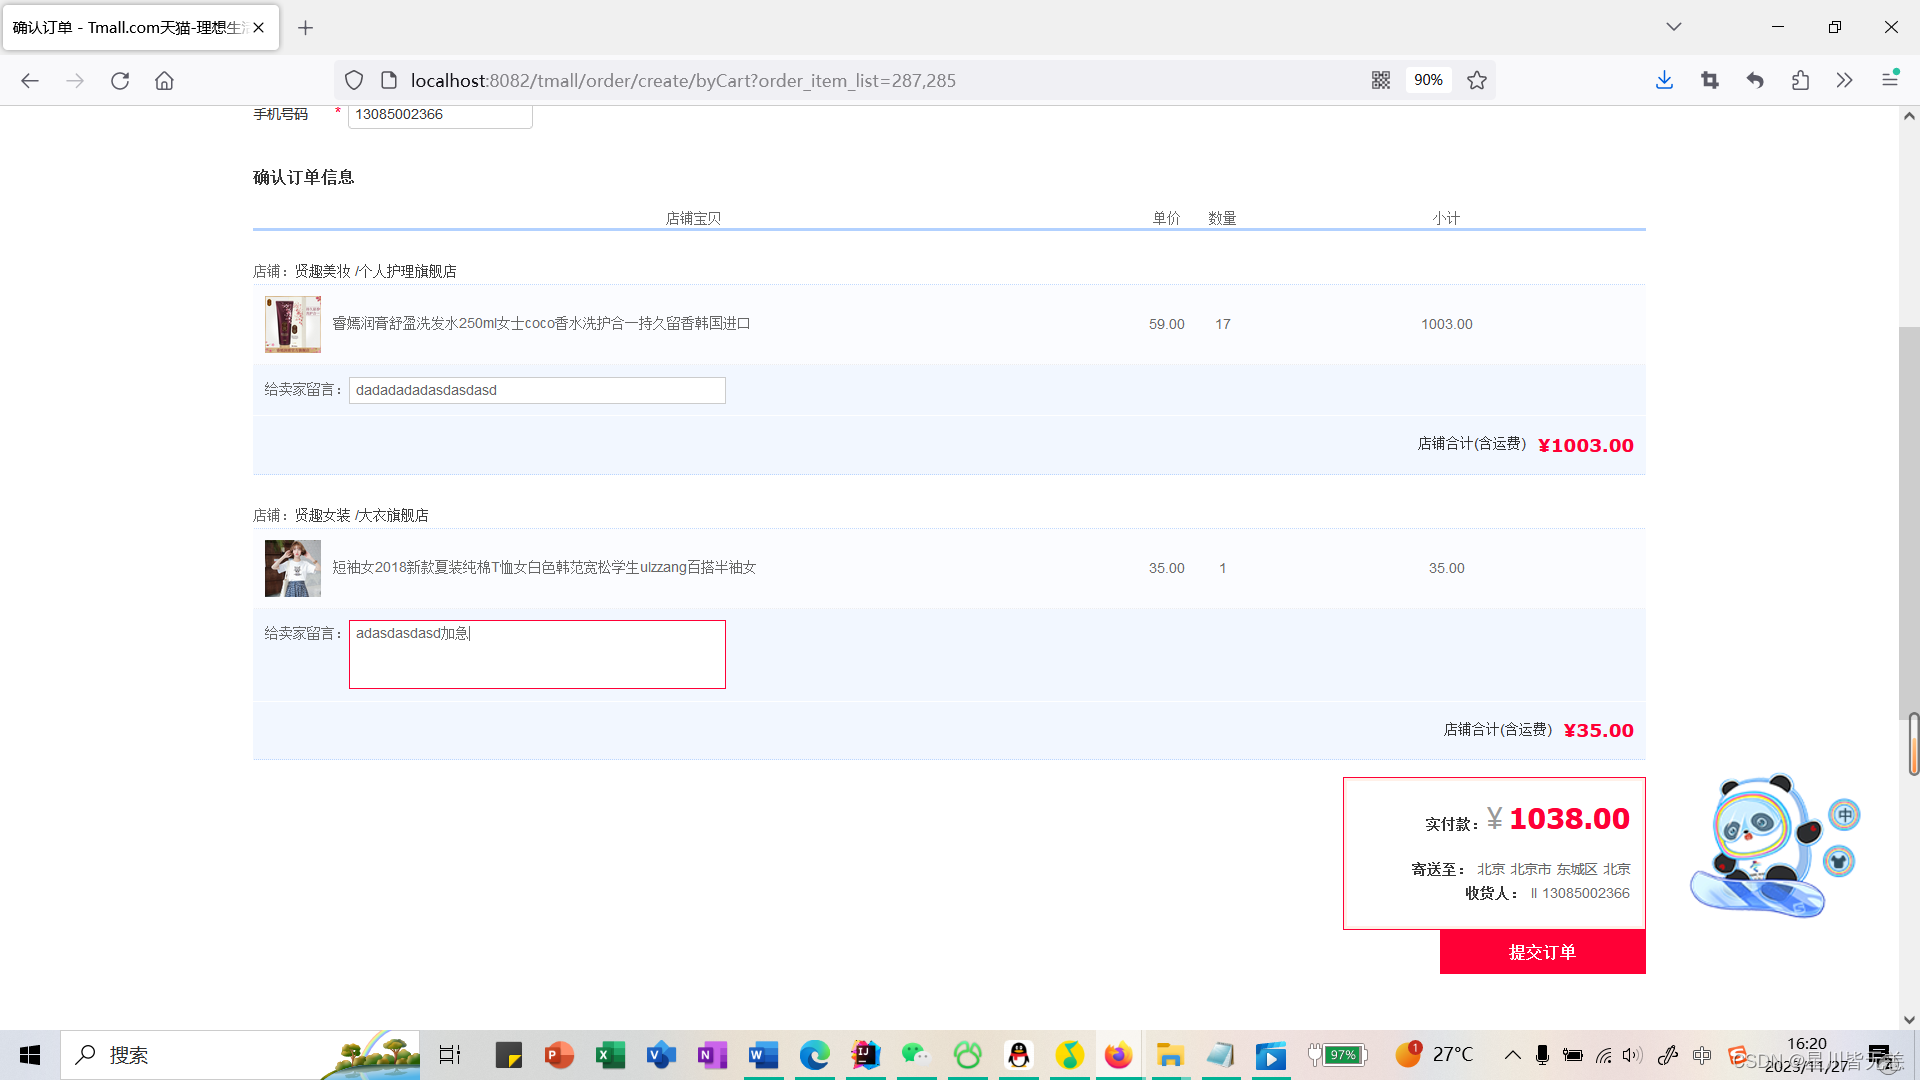Click the store subtotal ¥1003.00

[1586, 446]
